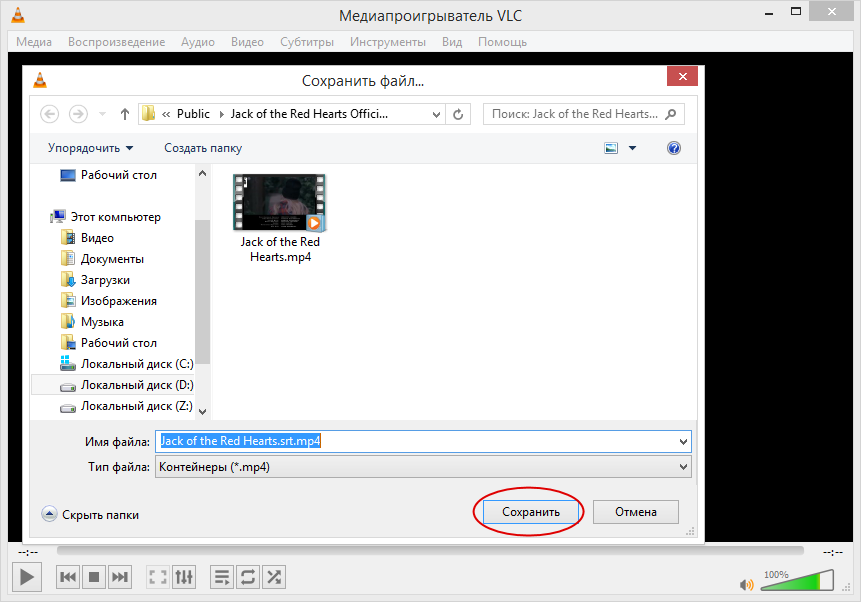The image size is (861, 602).
Task: Go up one folder level
Action: click(124, 114)
